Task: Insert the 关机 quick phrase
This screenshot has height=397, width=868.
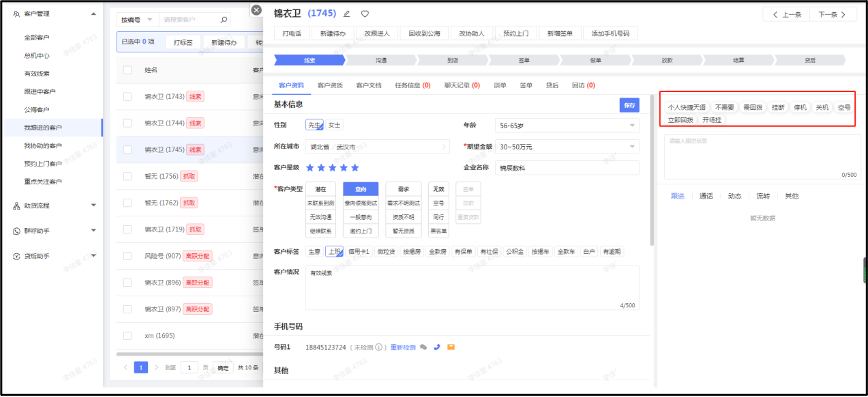Action: 822,107
